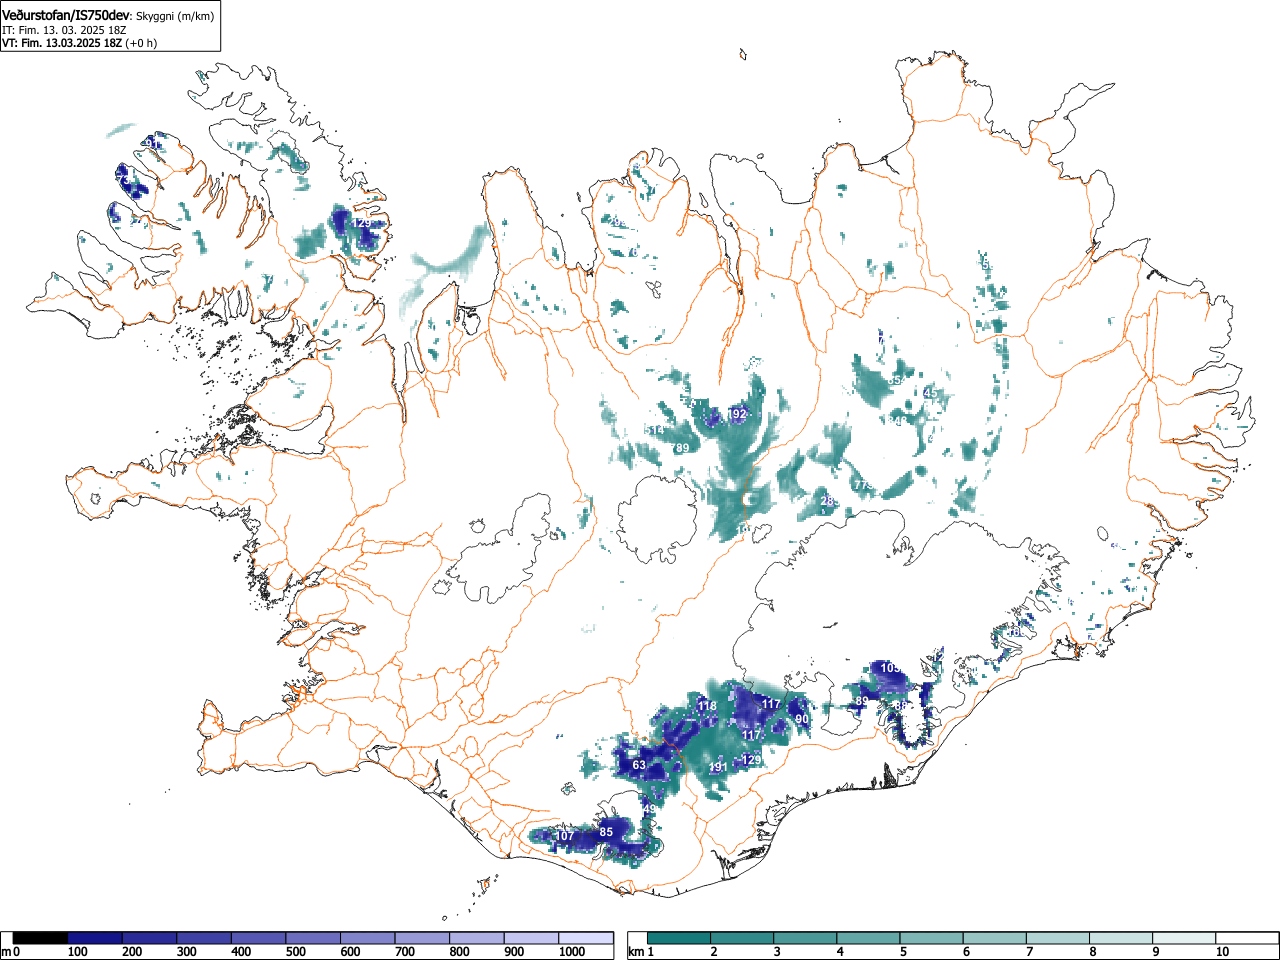This screenshot has height=960, width=1280.
Task: Select the VT: Fim. 13.03.2025 18Z (+0 h) line
Action: pyautogui.click(x=79, y=43)
